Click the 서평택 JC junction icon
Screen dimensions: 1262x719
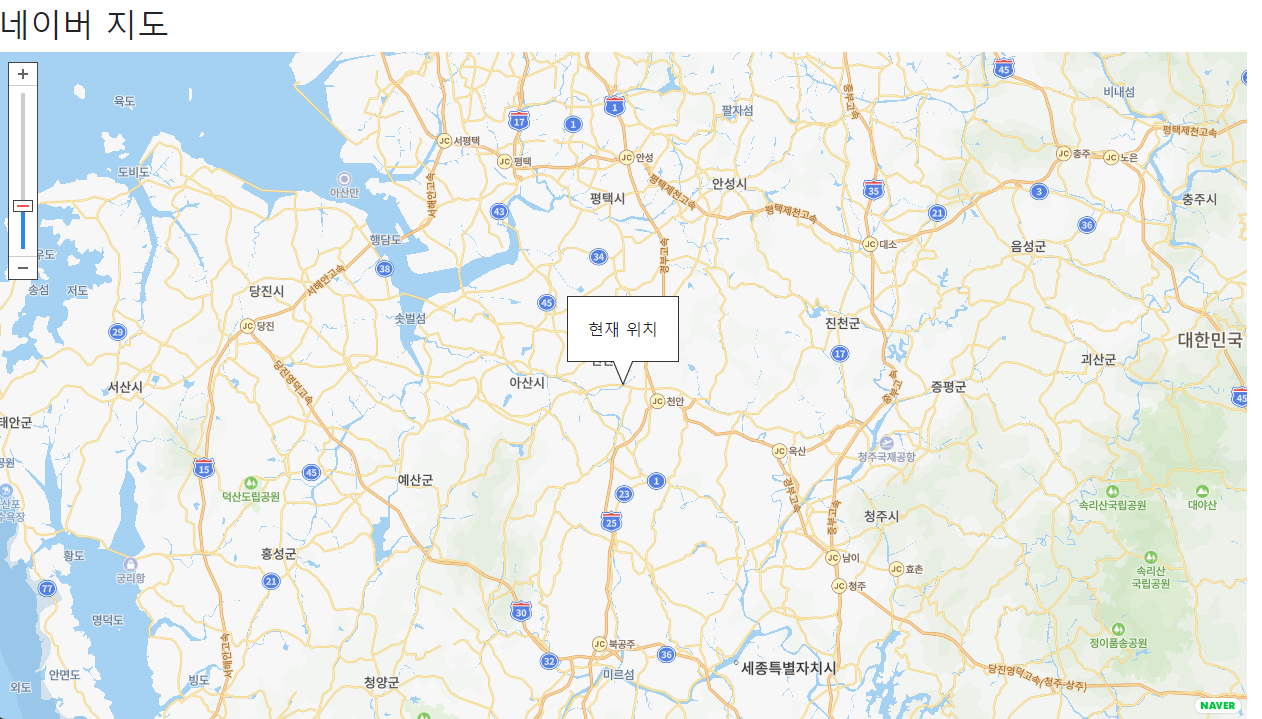[x=444, y=141]
